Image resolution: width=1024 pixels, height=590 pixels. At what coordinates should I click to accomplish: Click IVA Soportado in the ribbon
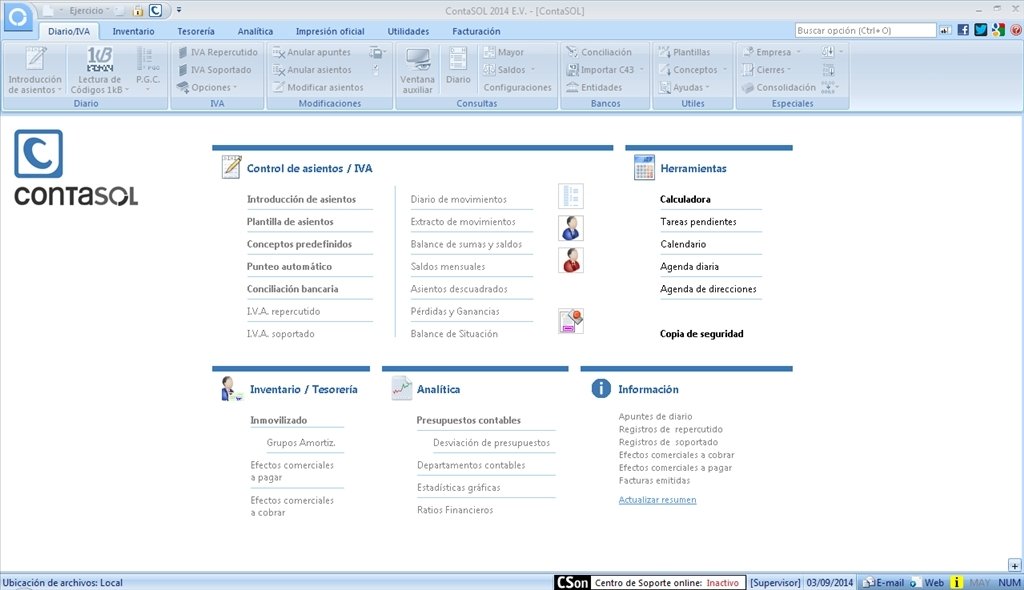pyautogui.click(x=214, y=70)
